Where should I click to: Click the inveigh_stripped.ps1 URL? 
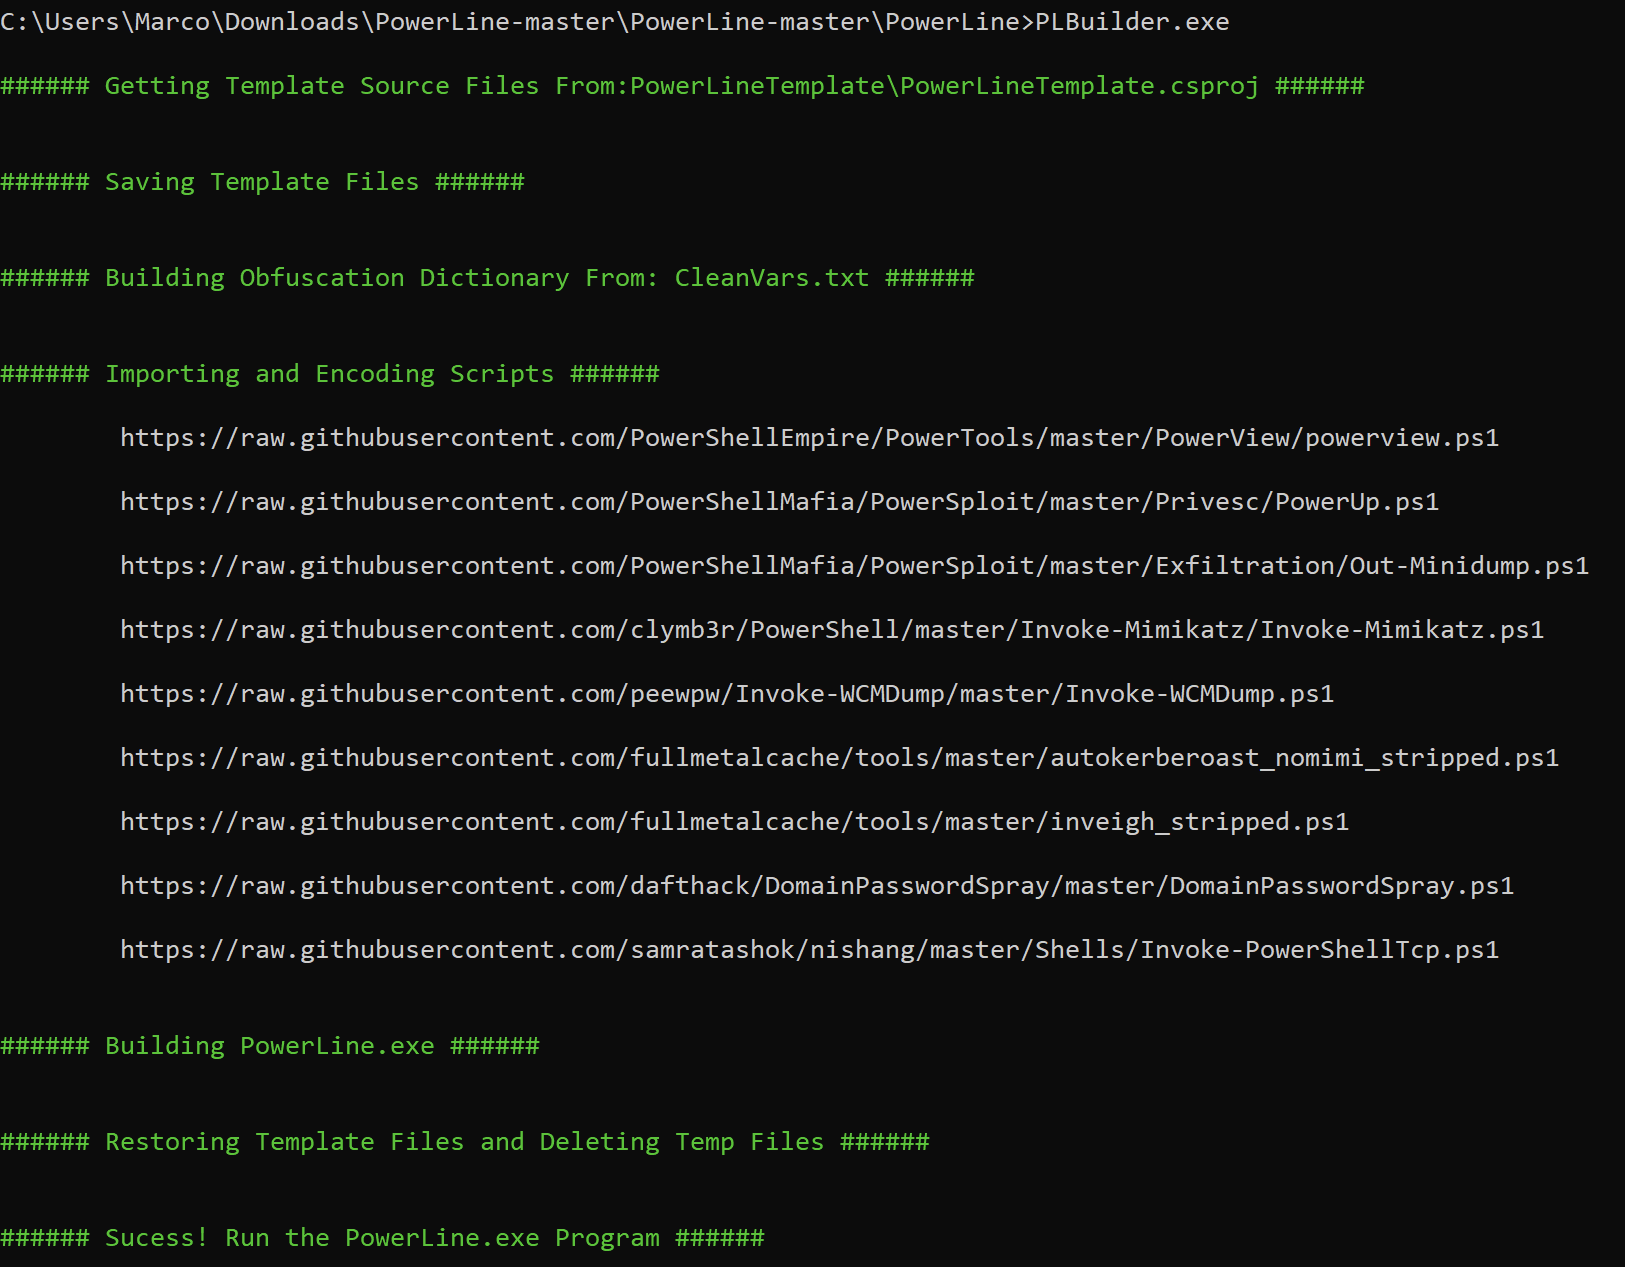click(735, 822)
